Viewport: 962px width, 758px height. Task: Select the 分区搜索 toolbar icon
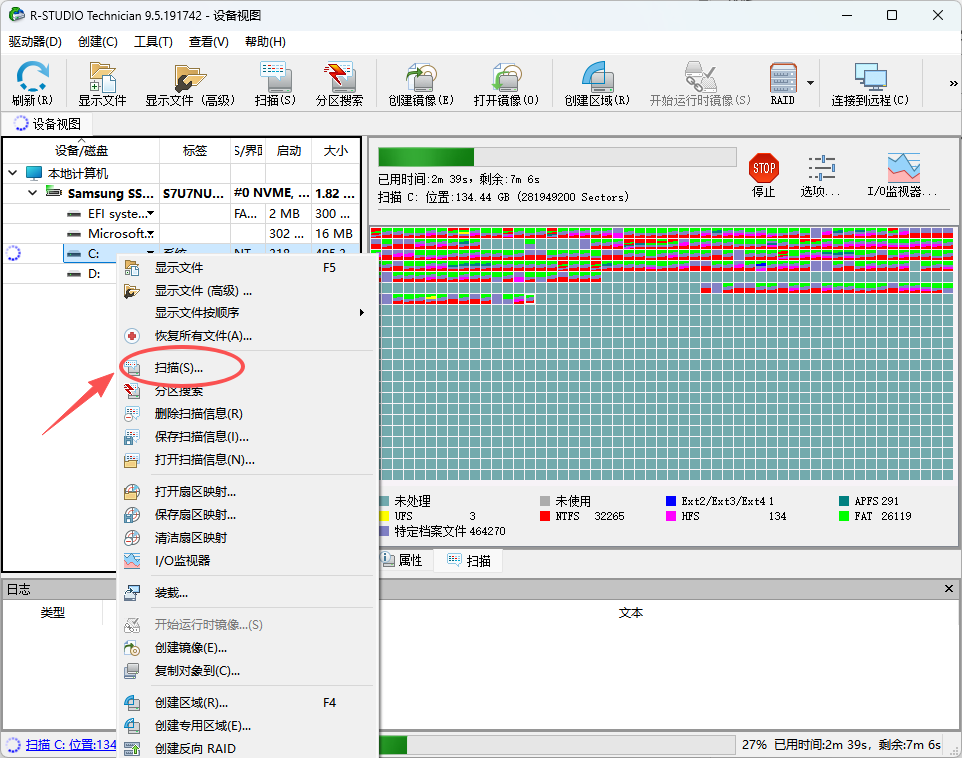340,82
